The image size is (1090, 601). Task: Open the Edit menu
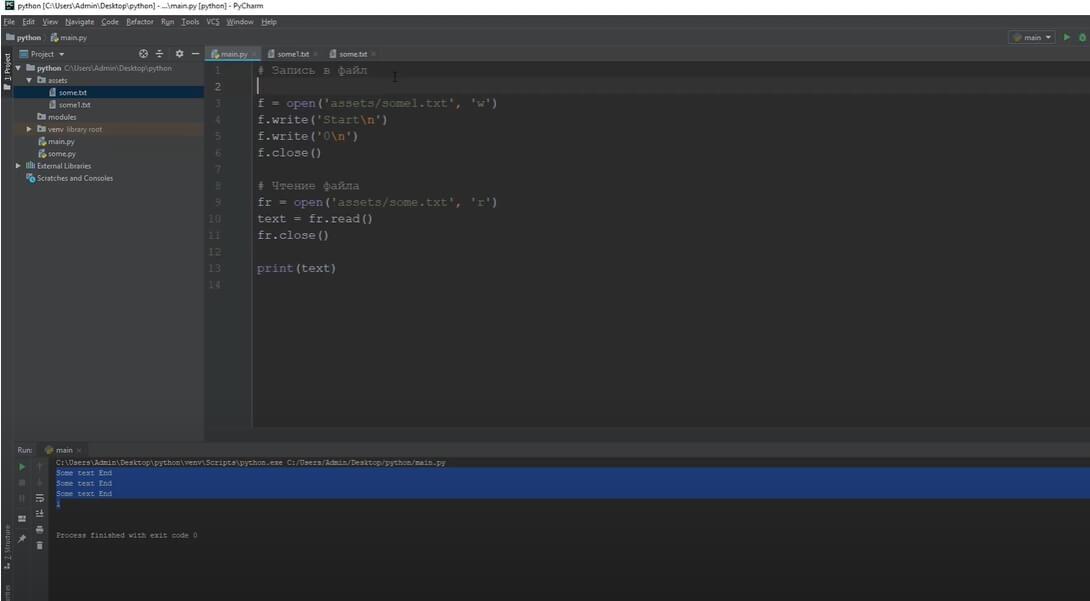pos(29,22)
